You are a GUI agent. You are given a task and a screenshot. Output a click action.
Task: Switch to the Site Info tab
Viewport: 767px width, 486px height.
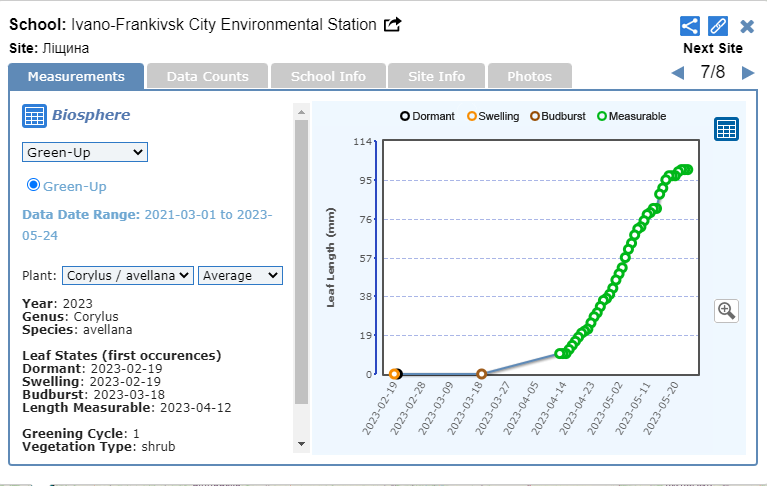(x=437, y=76)
